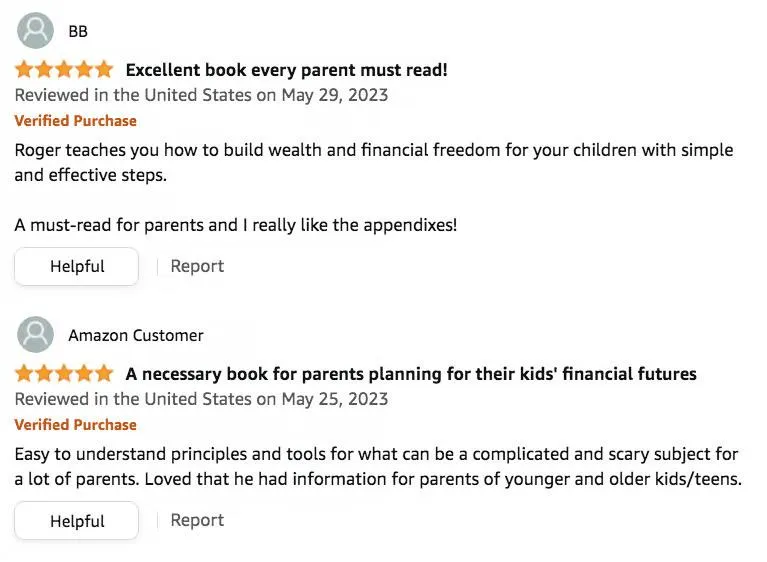Open the BB reviewer profile name

(x=78, y=31)
